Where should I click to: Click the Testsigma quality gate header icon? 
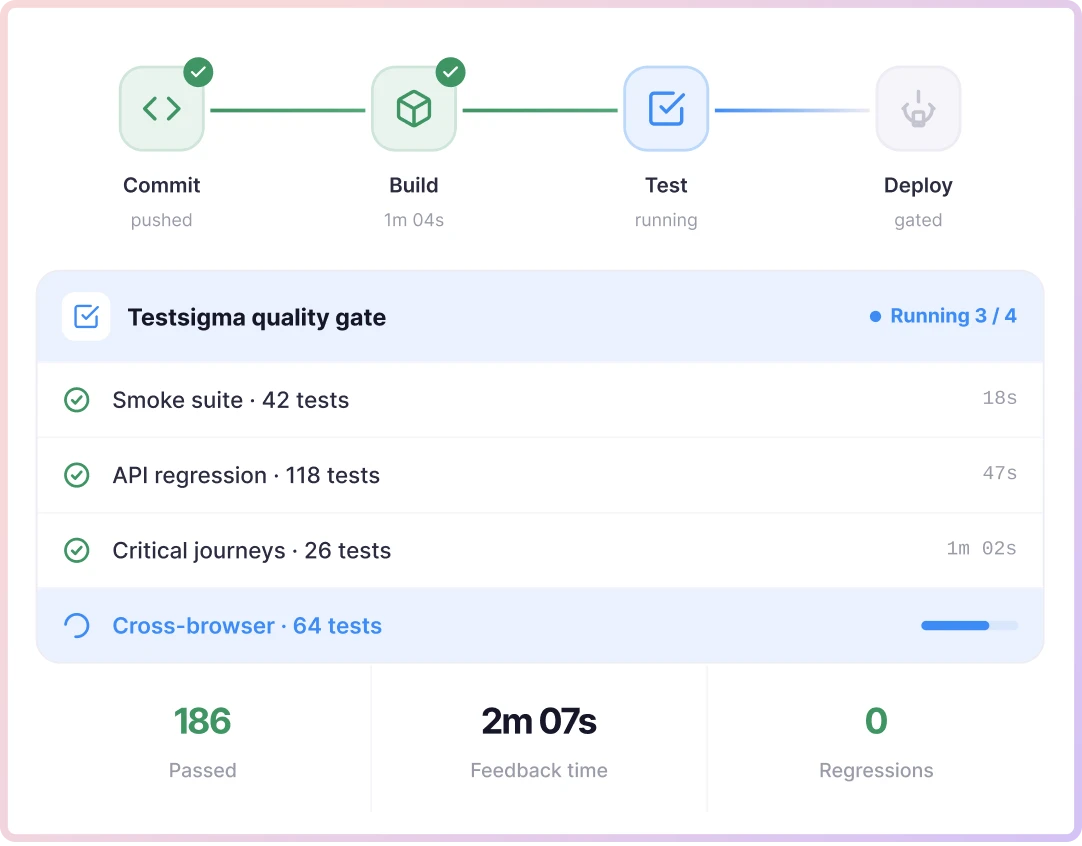(x=86, y=317)
